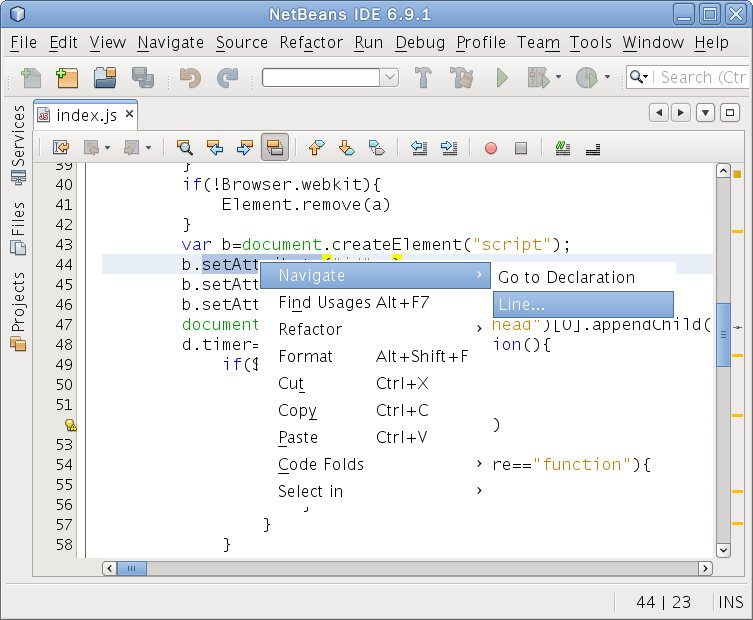Maximize the editor window button
This screenshot has width=753, height=620.
pyautogui.click(x=729, y=113)
